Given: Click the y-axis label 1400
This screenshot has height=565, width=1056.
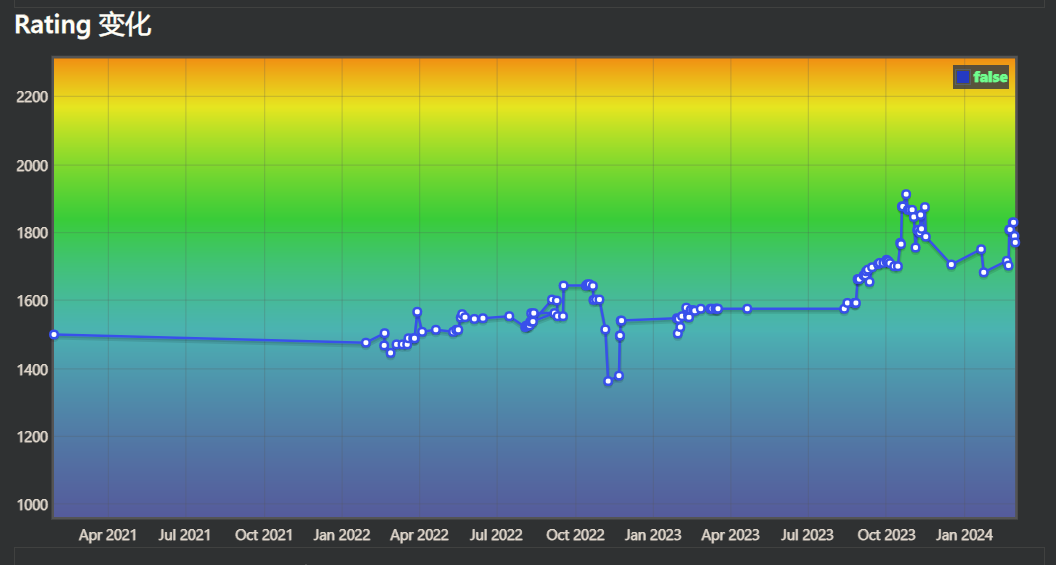Looking at the screenshot, I should [32, 370].
